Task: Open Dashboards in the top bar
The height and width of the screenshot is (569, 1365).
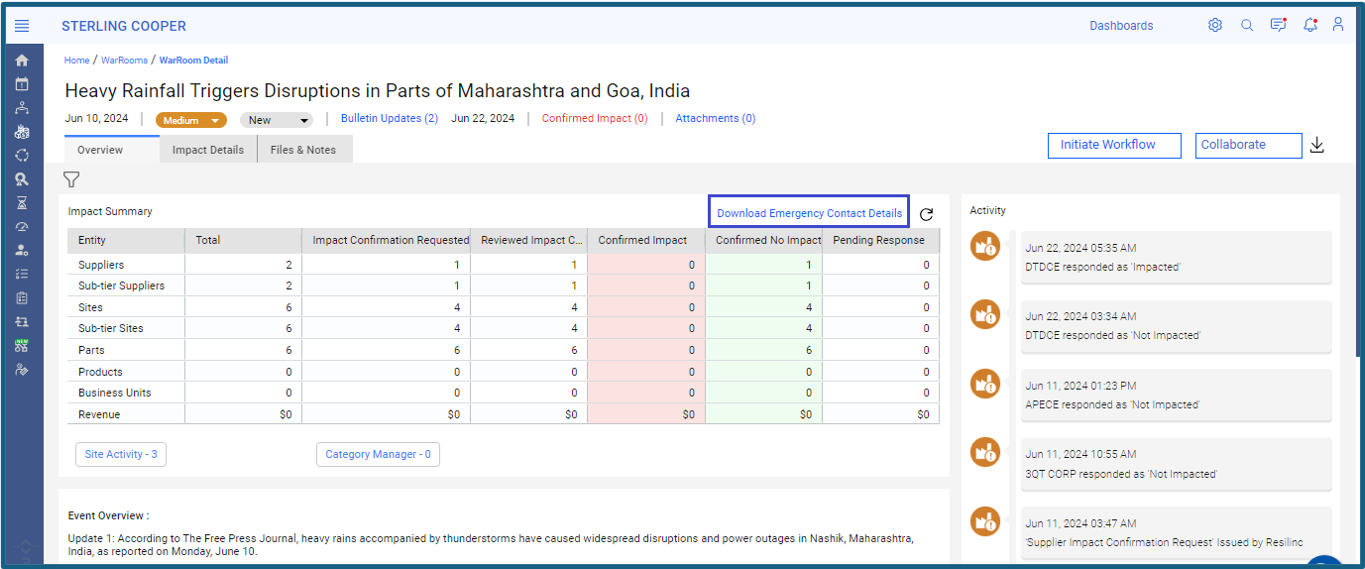Action: tap(1121, 26)
